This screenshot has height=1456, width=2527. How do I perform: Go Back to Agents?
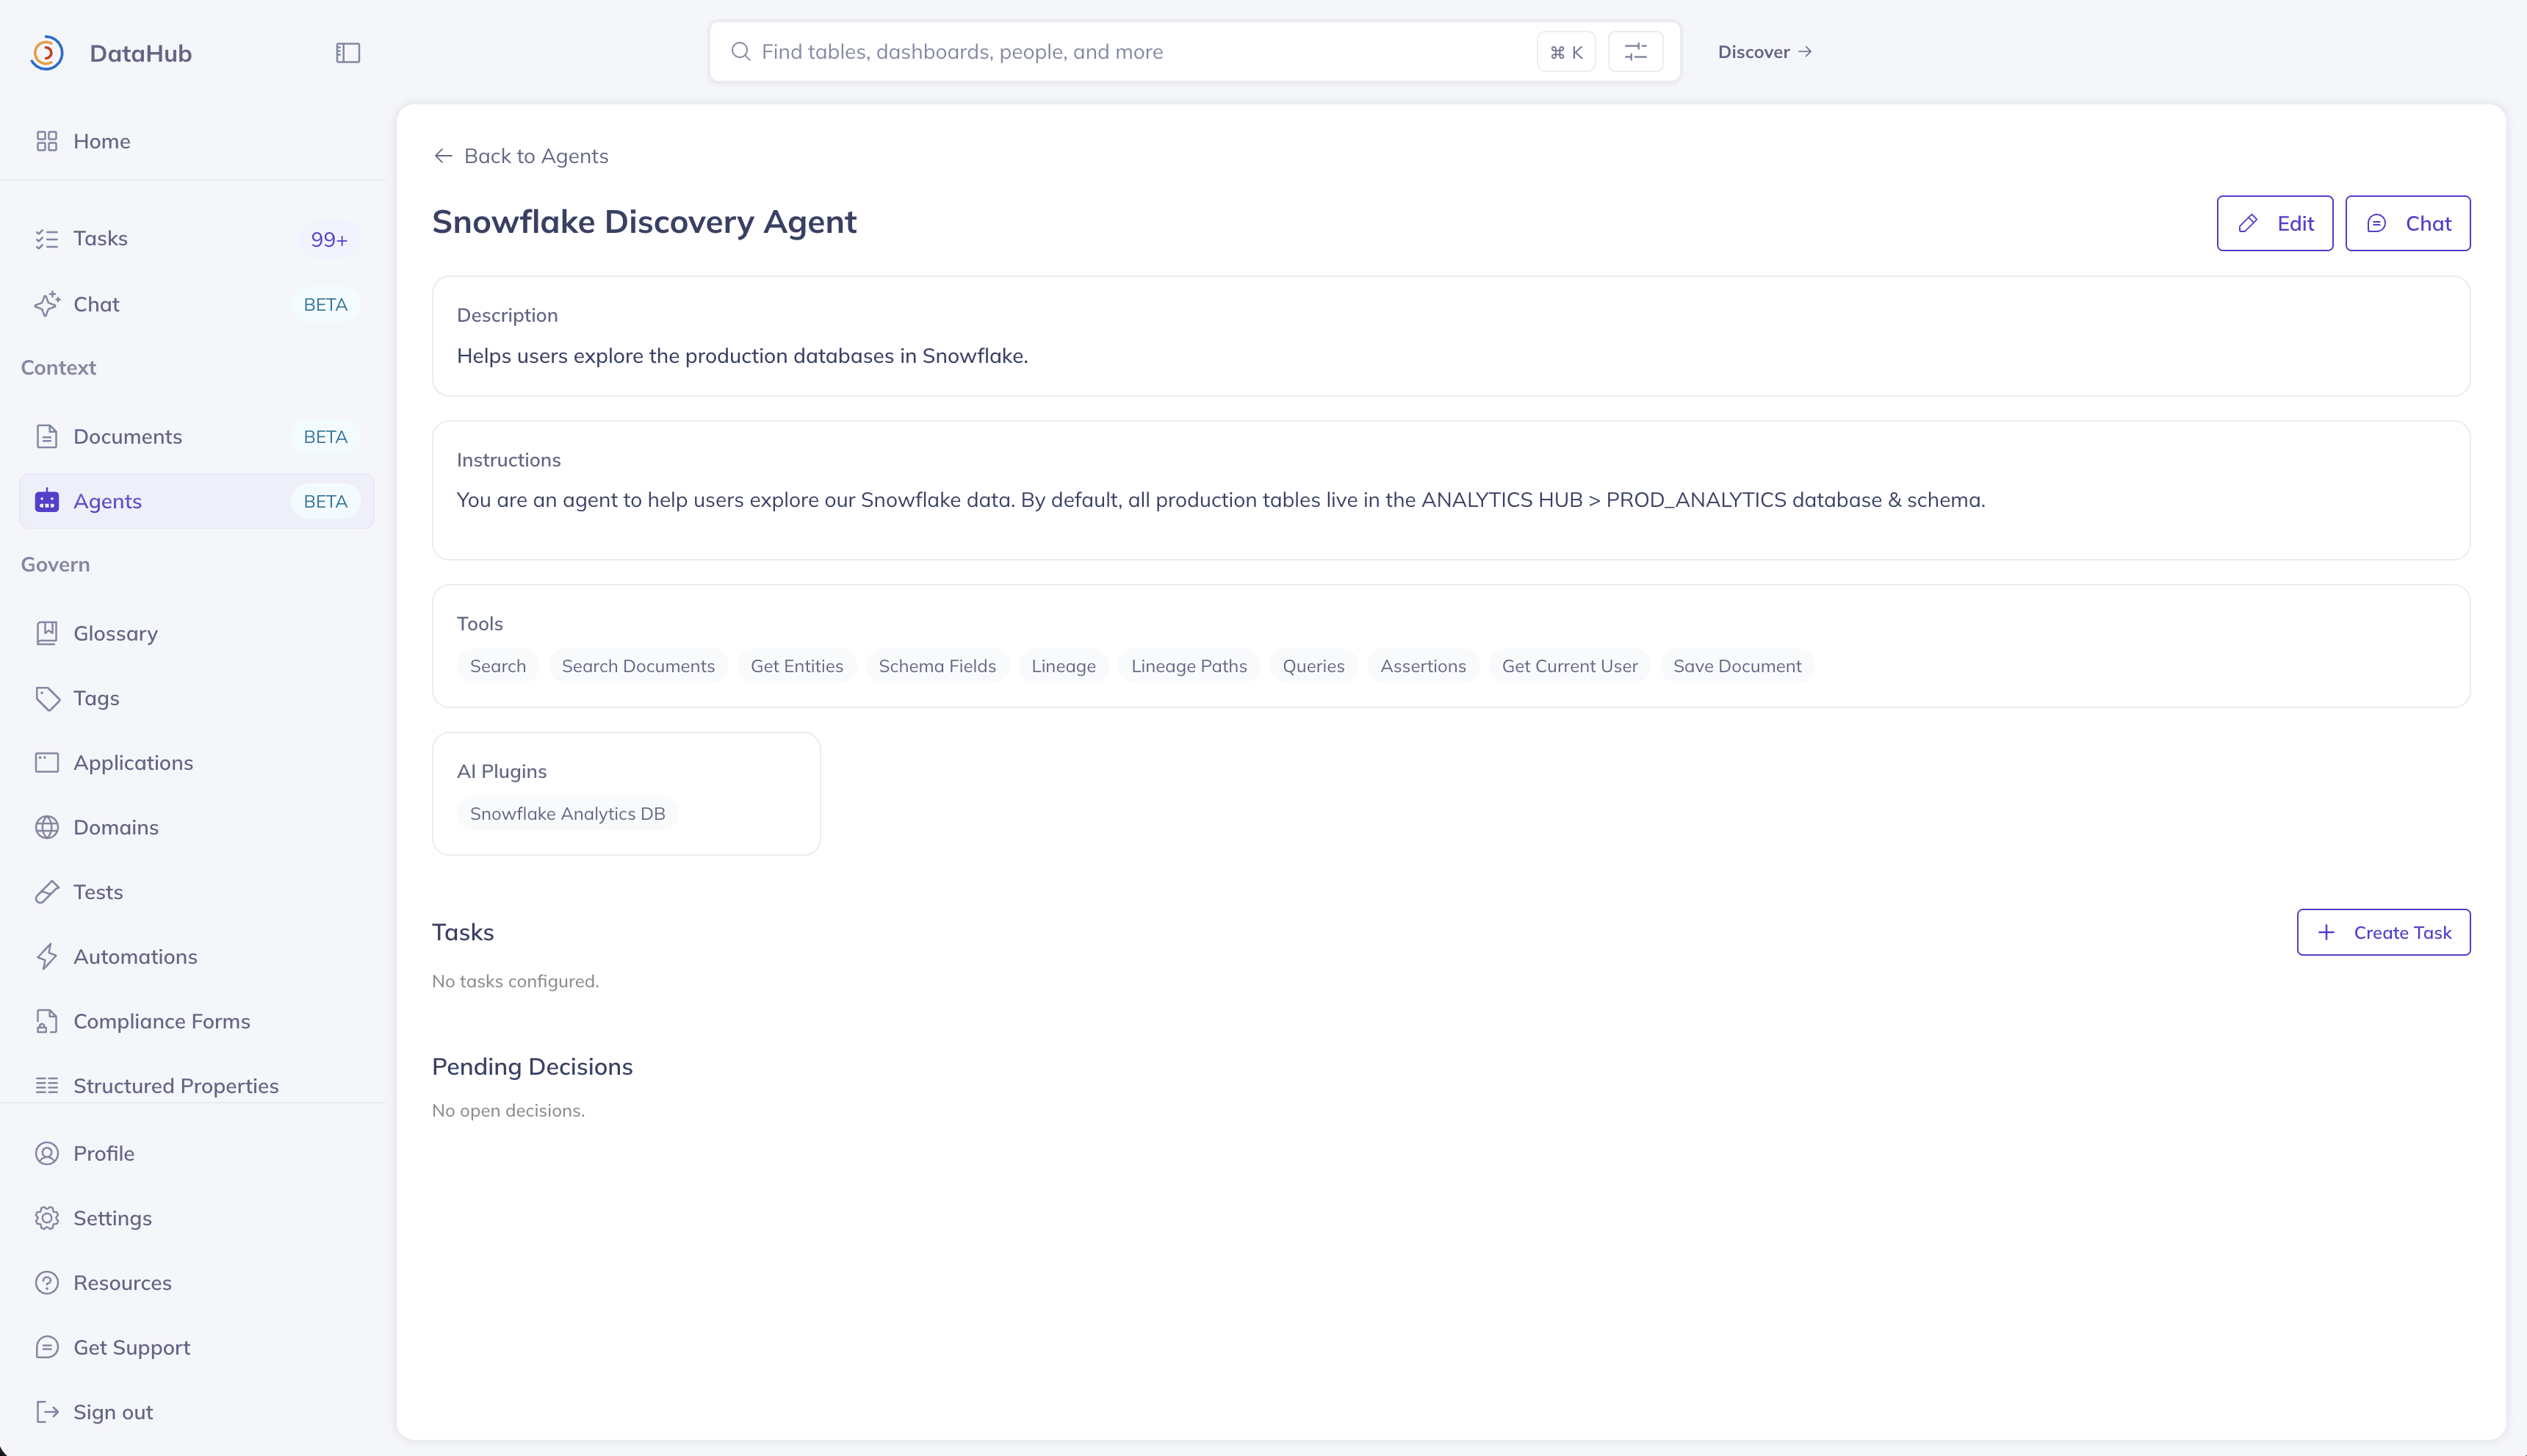521,156
